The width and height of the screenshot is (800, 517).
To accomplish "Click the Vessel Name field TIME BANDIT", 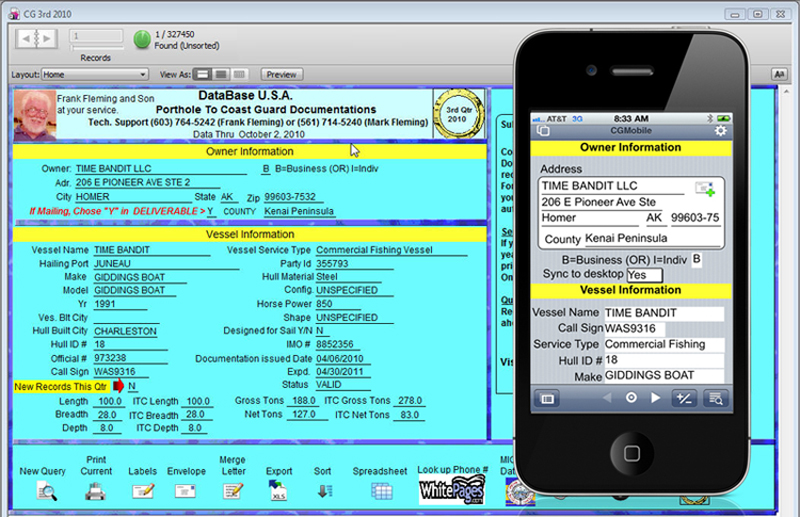I will [152, 250].
